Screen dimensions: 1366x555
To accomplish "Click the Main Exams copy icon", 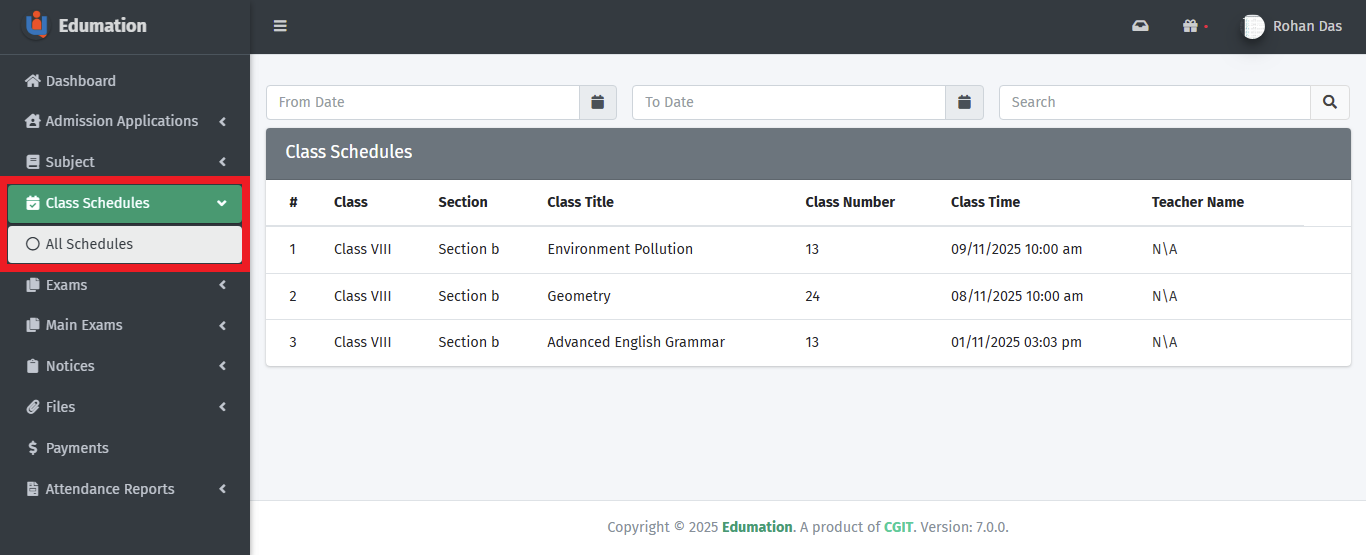I will coord(33,325).
